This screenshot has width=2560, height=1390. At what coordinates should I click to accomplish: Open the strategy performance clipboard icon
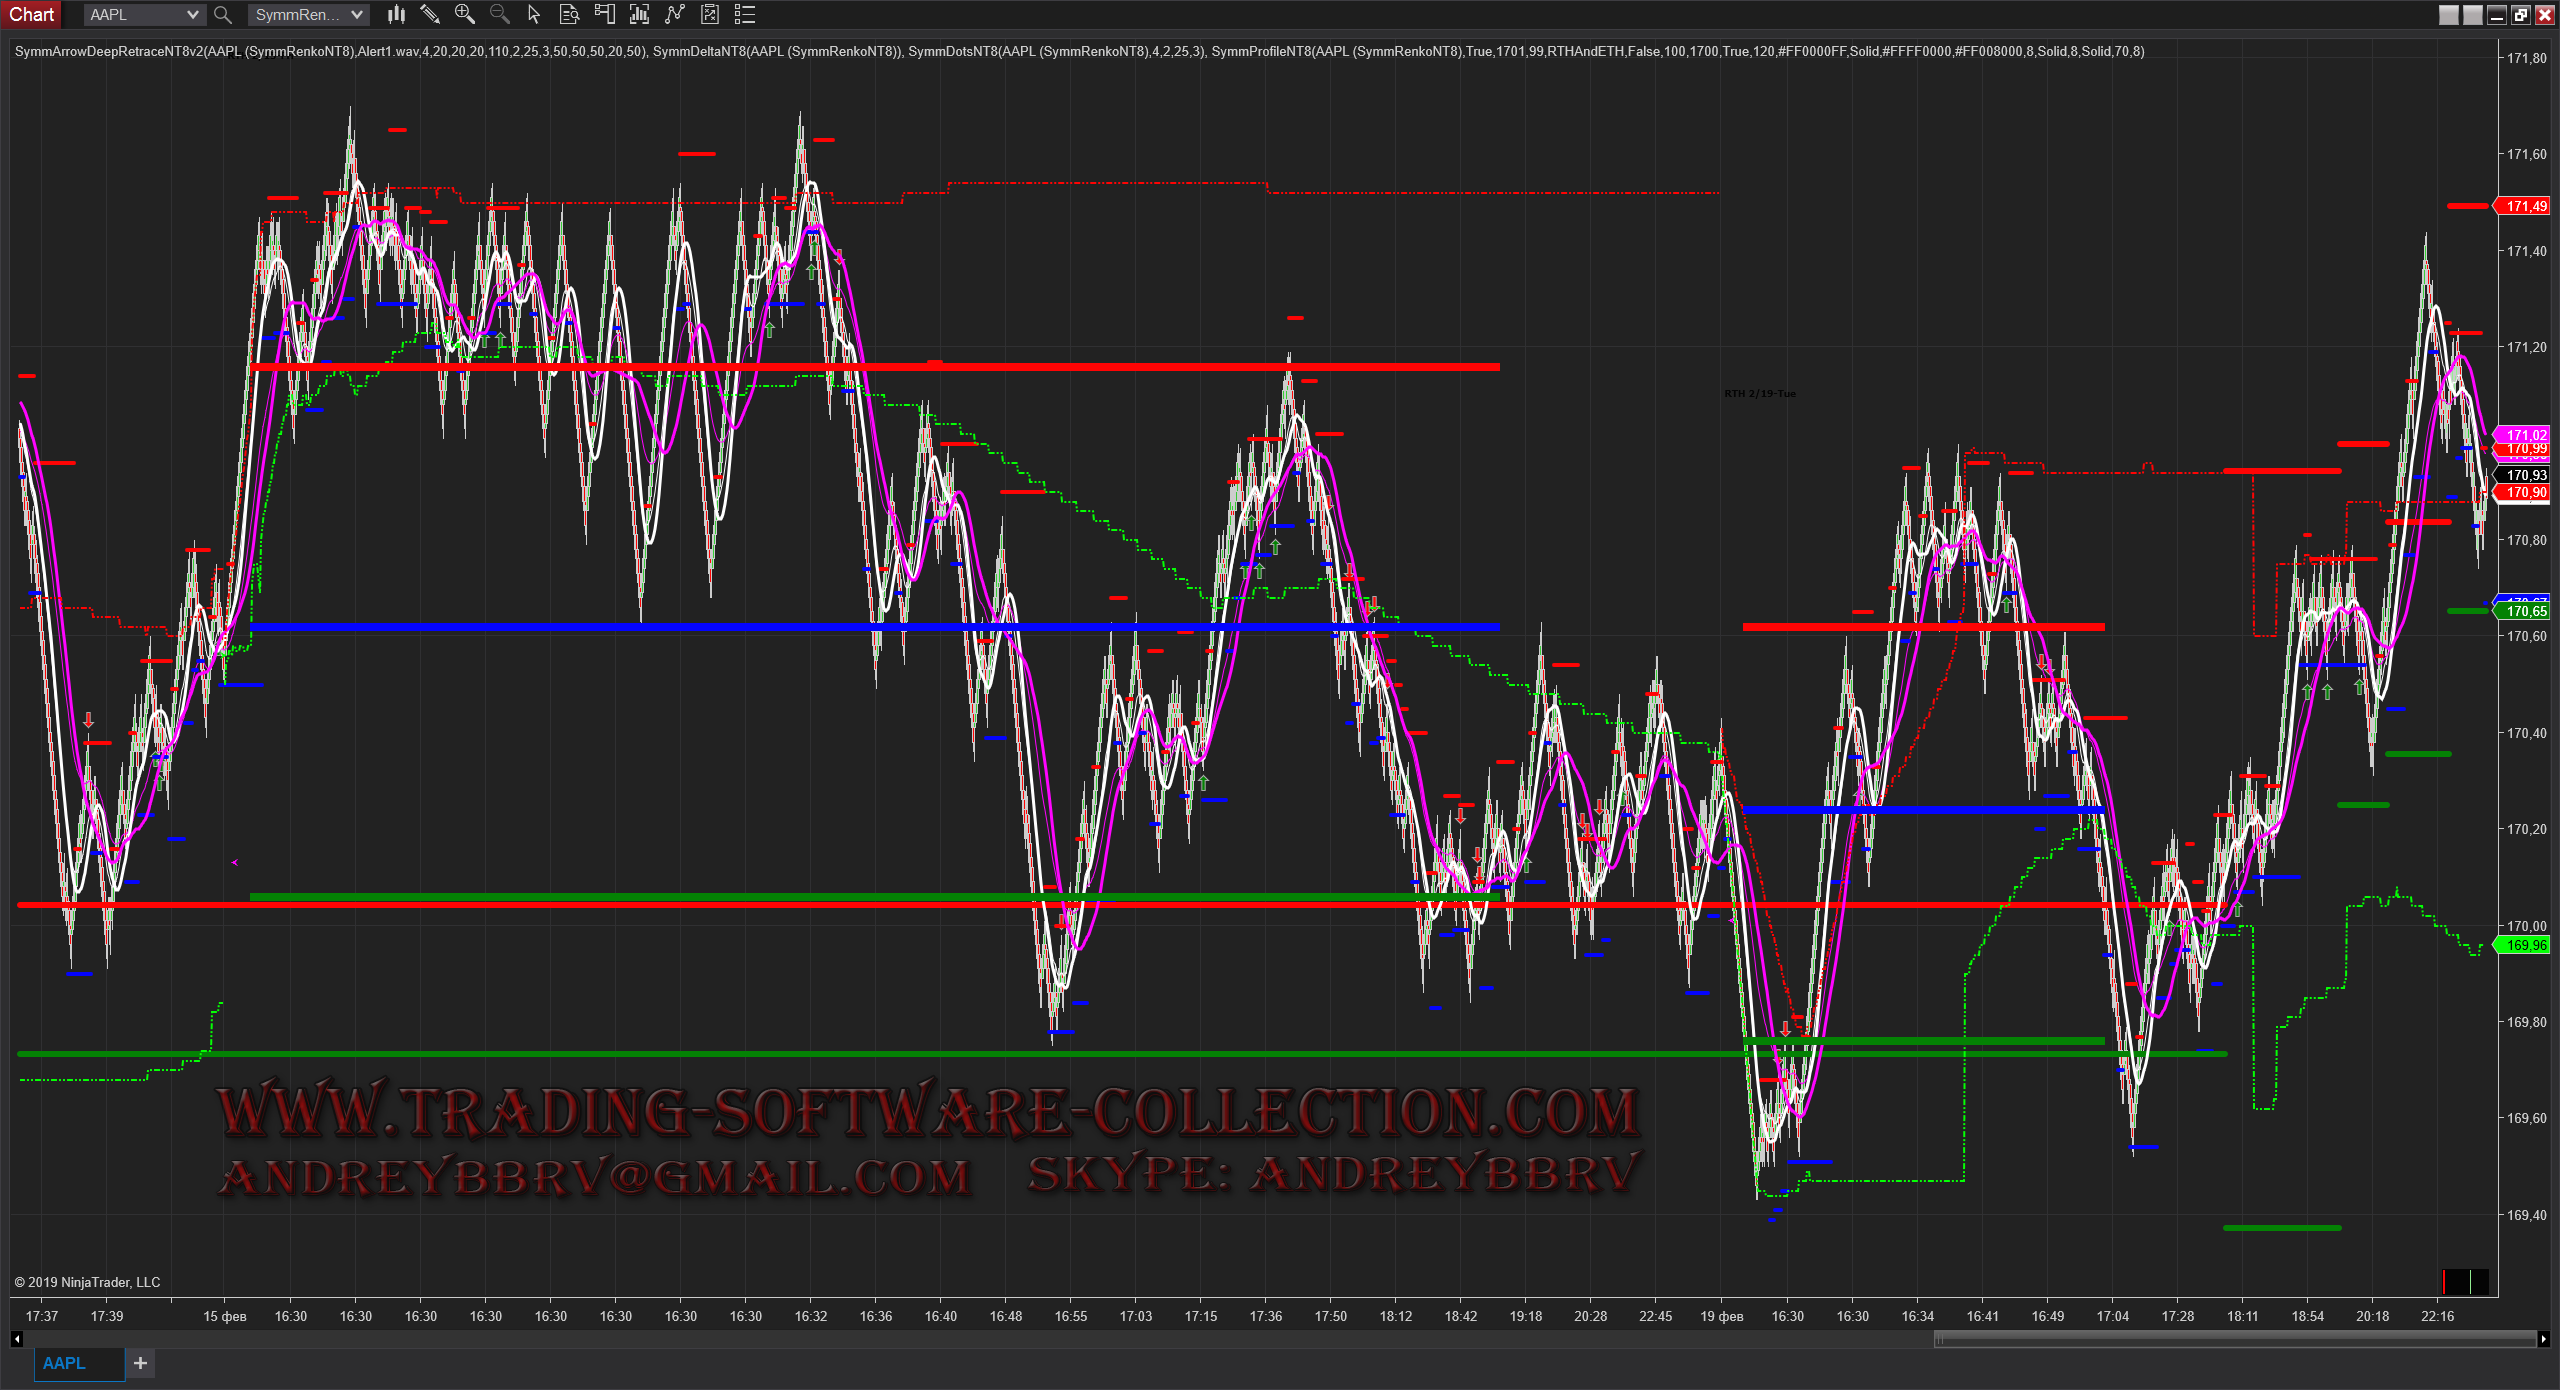point(710,14)
